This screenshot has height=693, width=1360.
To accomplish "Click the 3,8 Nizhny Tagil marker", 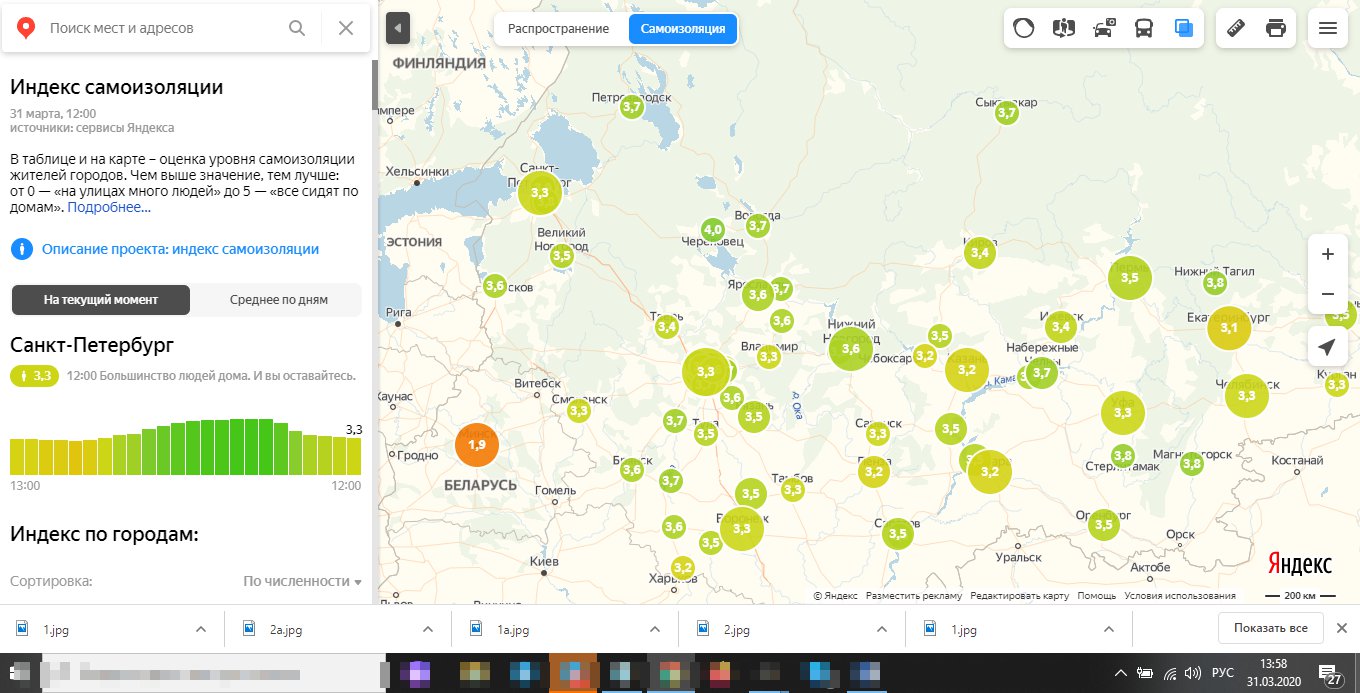I will (1215, 283).
